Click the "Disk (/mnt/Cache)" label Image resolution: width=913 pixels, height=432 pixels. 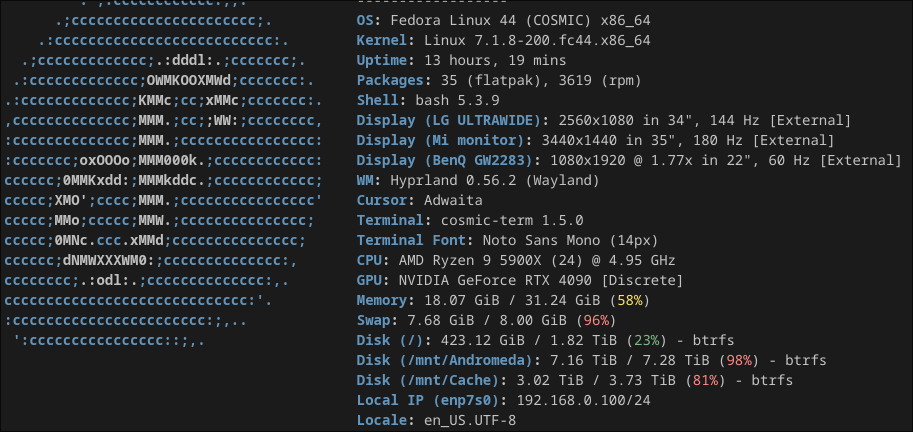(427, 380)
